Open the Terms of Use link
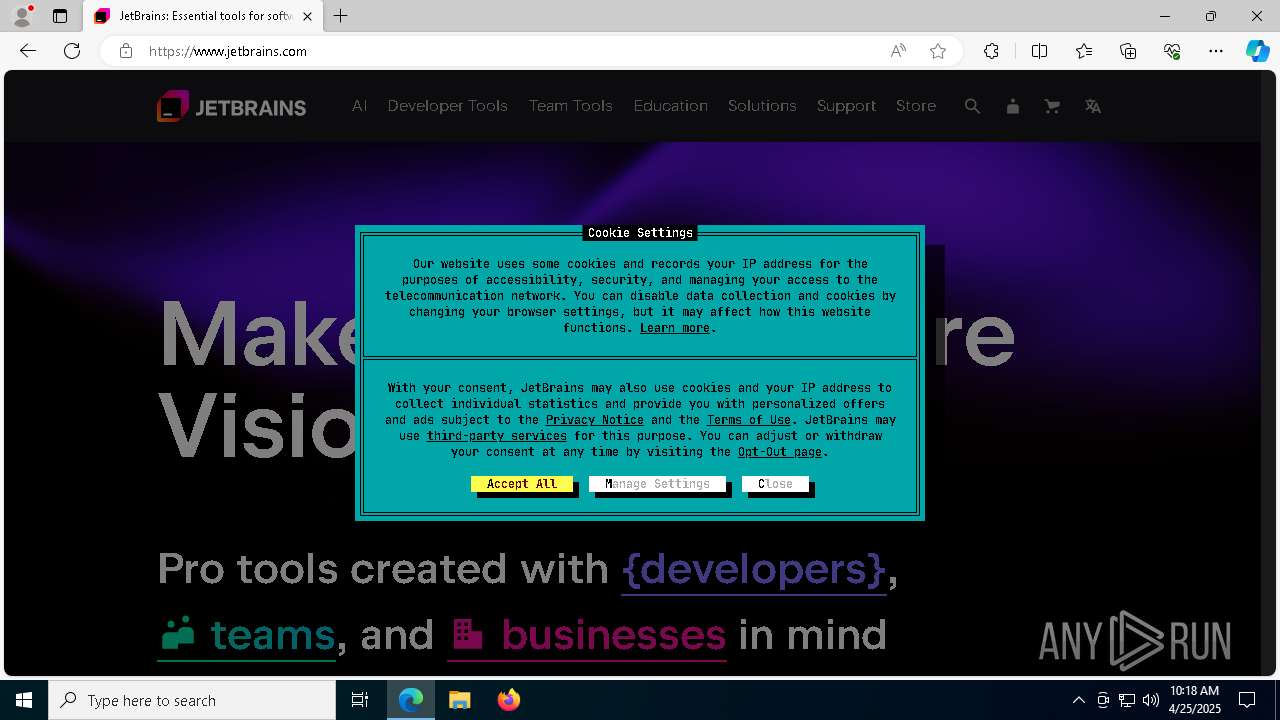 (x=749, y=420)
